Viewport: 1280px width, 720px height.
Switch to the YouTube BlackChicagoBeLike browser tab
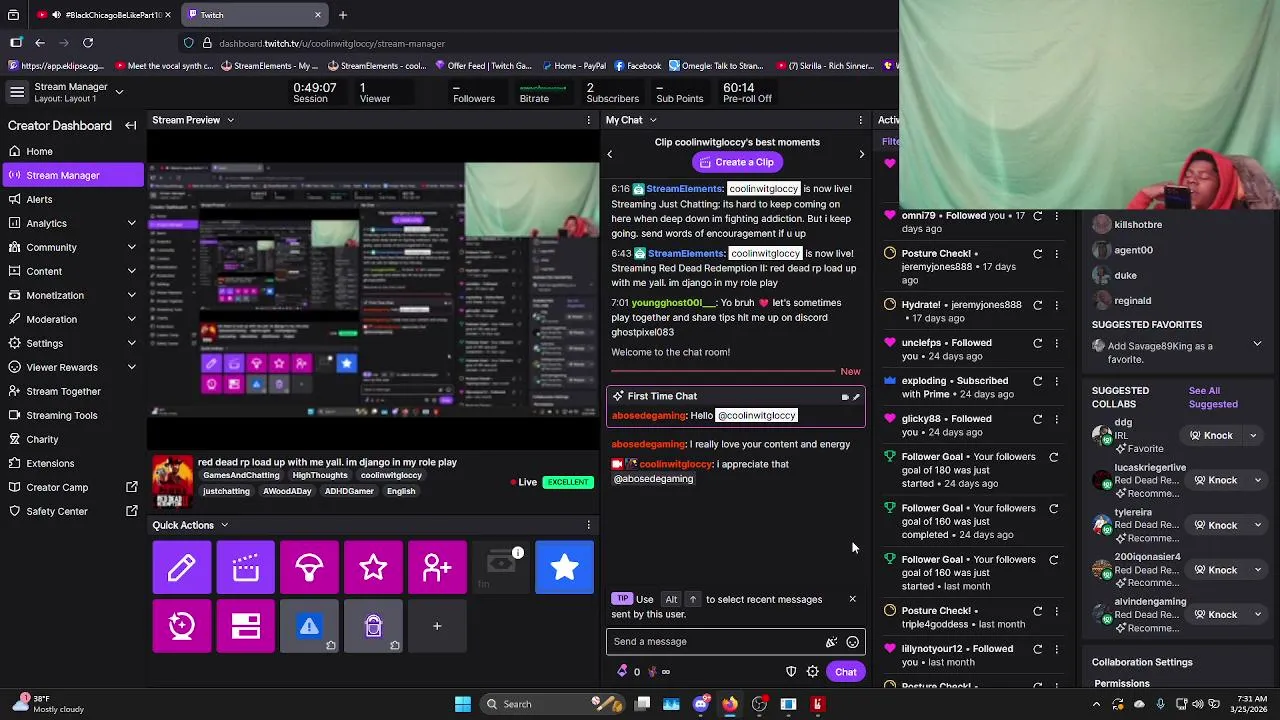(104, 15)
